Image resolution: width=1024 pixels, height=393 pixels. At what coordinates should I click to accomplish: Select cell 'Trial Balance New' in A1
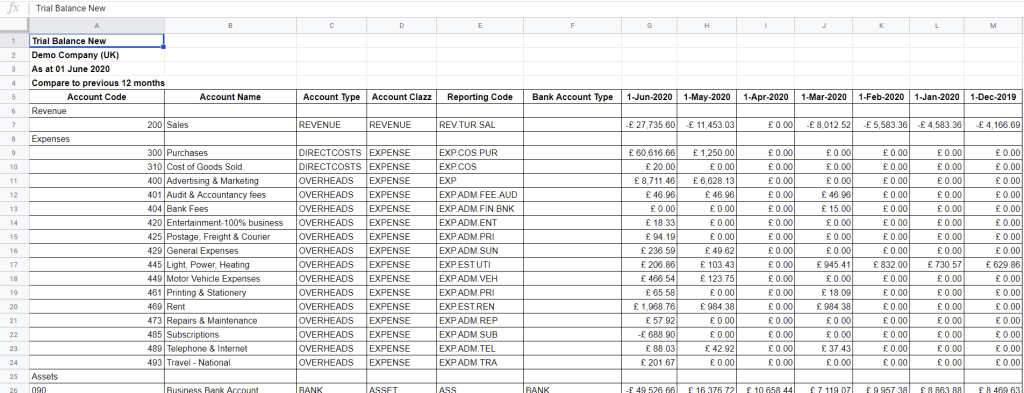(x=97, y=40)
